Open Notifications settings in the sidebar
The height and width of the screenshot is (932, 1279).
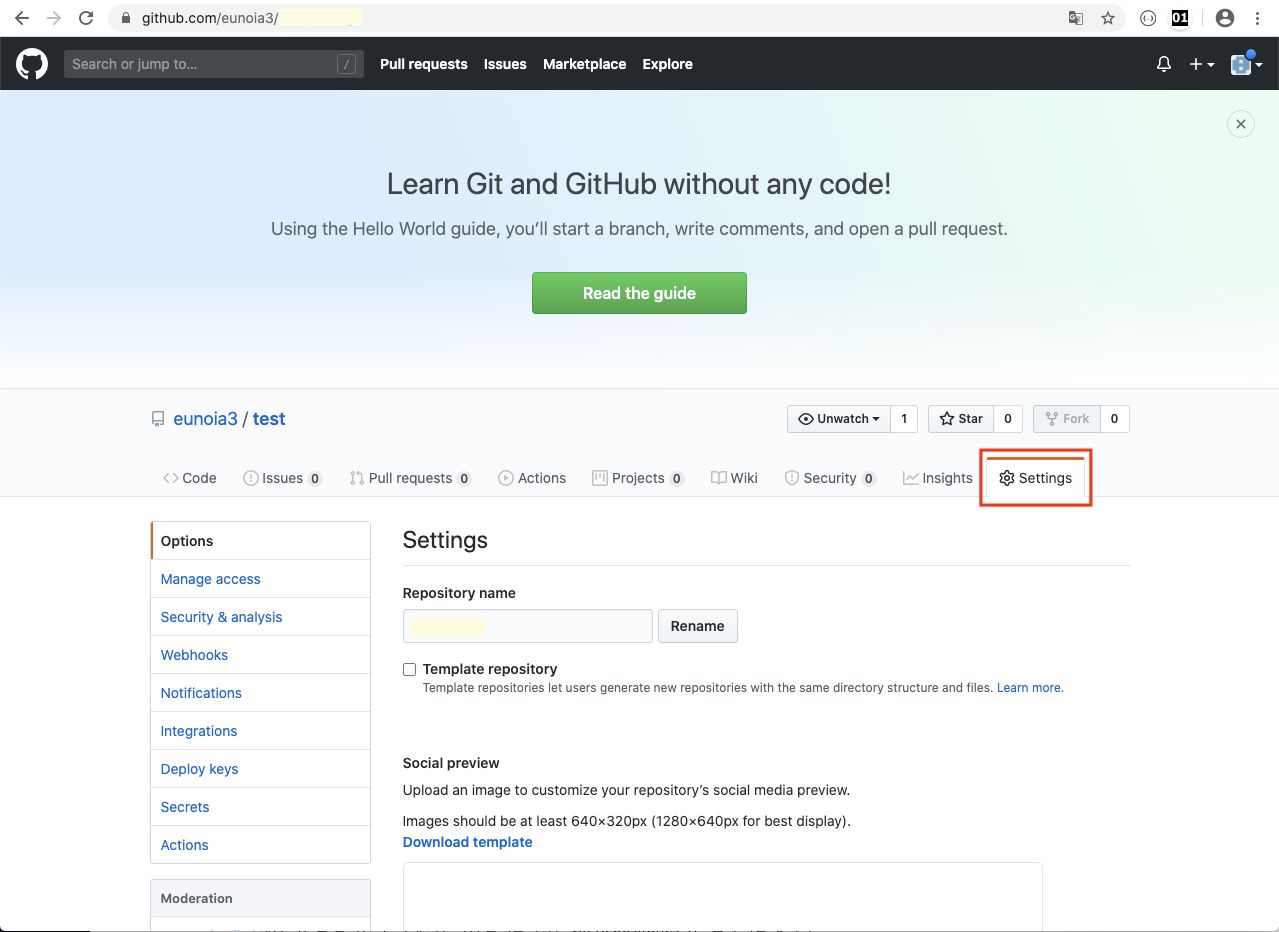[x=260, y=693]
